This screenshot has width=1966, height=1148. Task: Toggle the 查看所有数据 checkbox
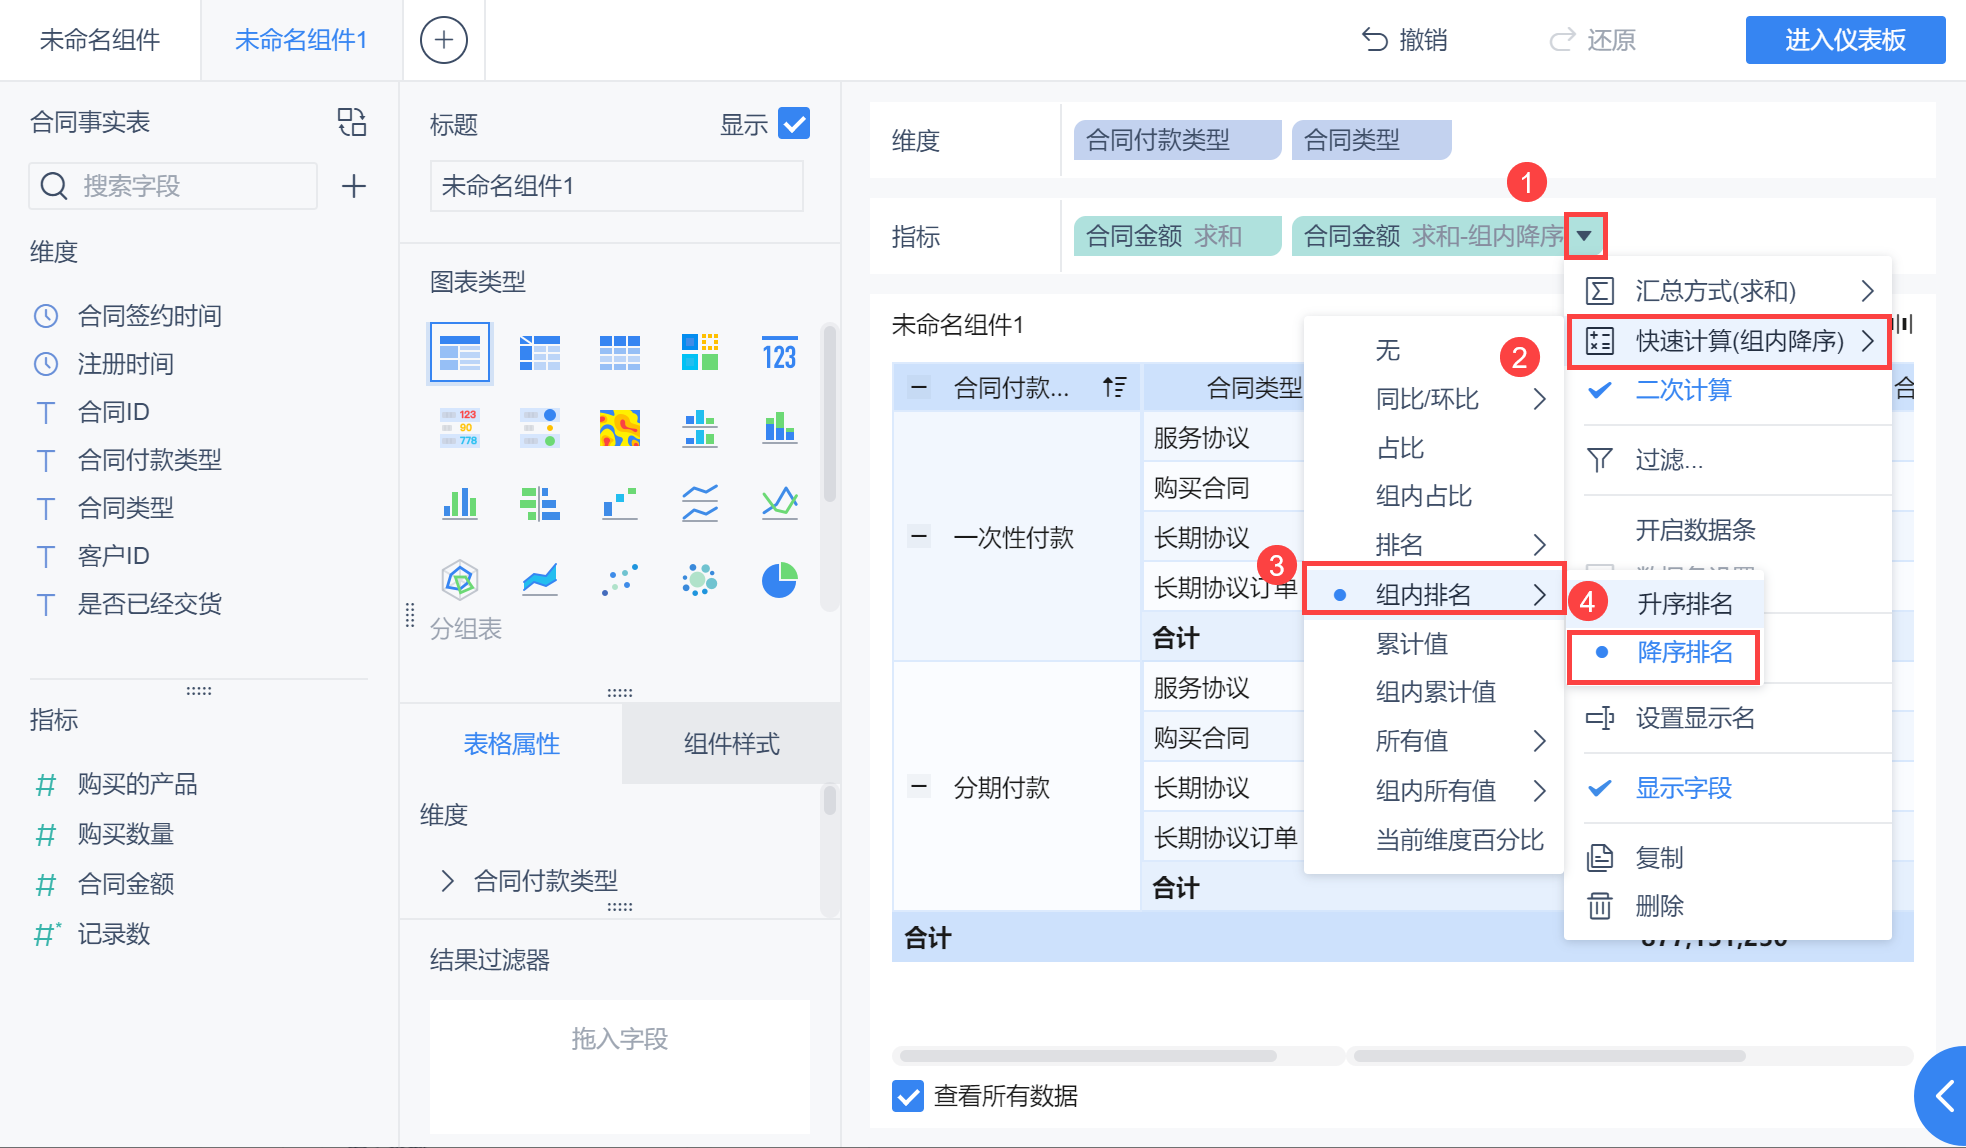908,1096
